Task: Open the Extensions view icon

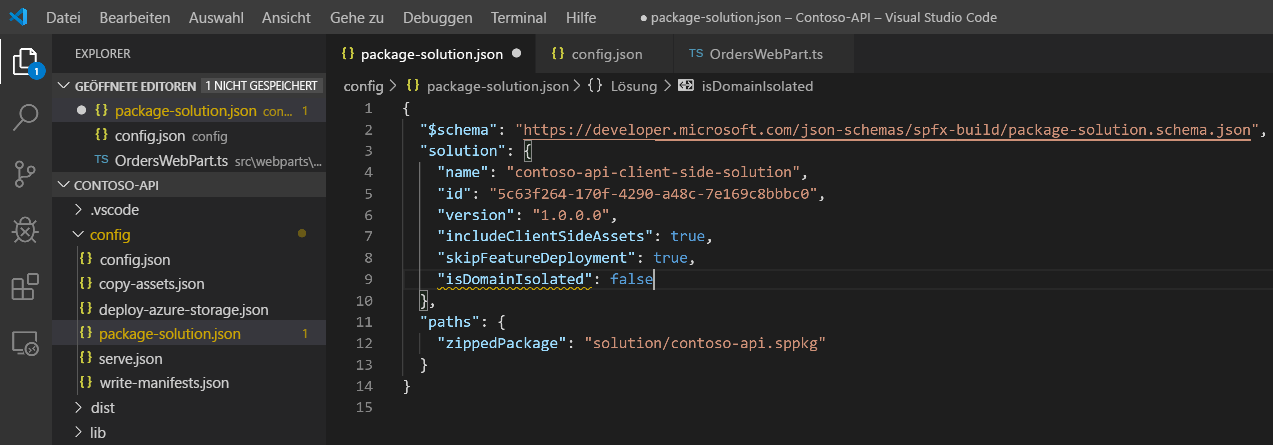Action: click(25, 287)
